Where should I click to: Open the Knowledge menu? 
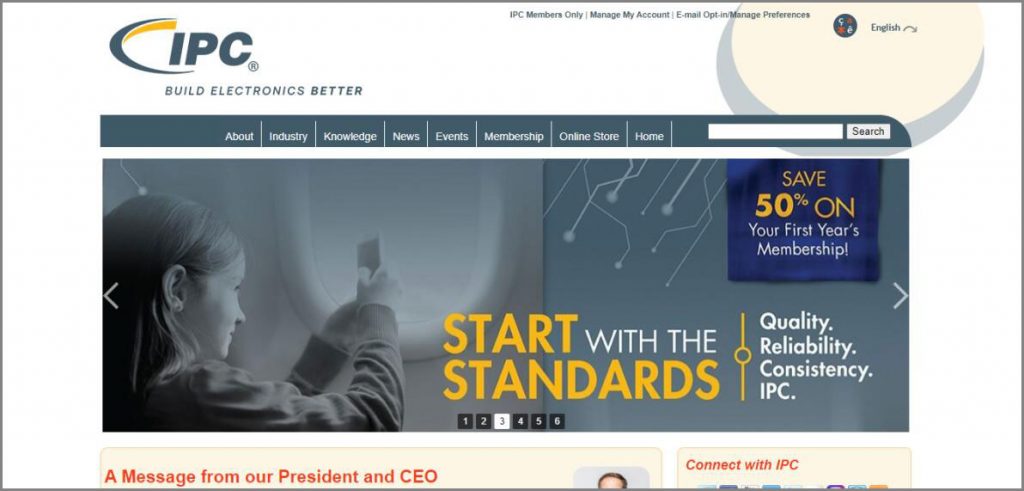pyautogui.click(x=350, y=136)
